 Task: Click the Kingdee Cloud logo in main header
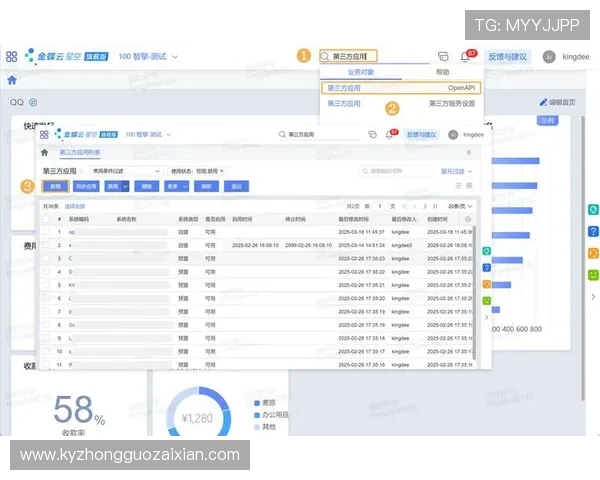[66, 57]
